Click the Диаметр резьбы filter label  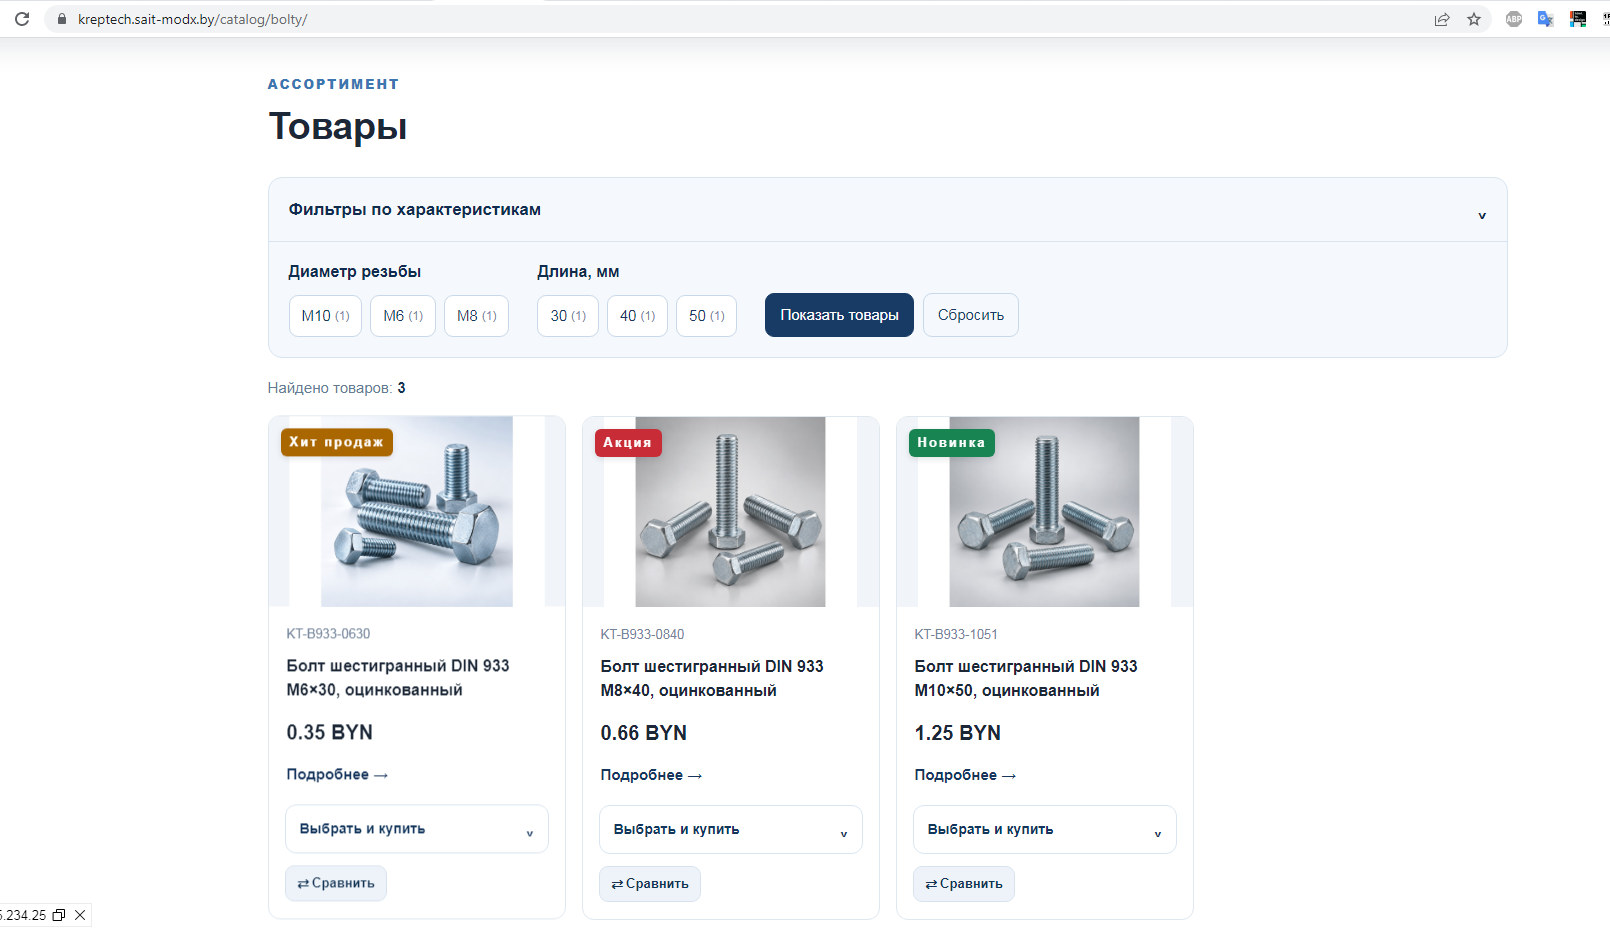coord(355,272)
